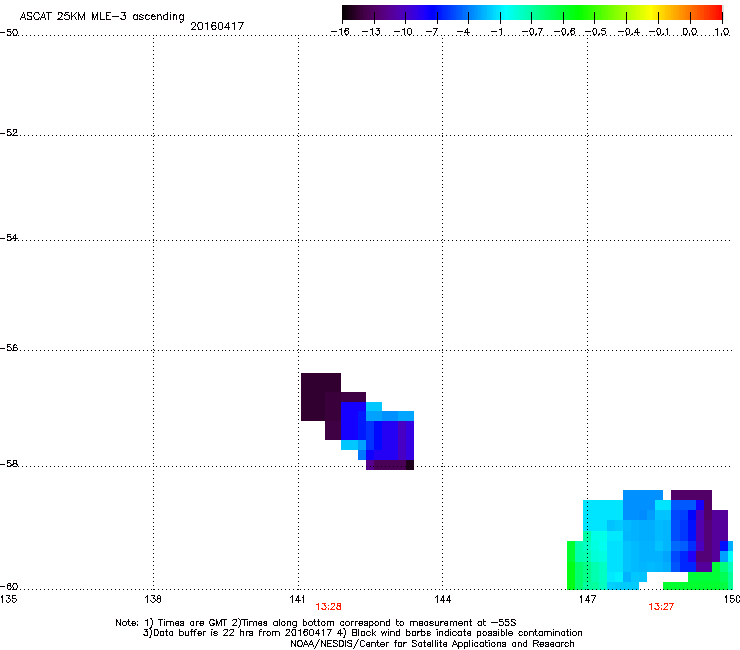This screenshot has width=740, height=650.
Task: Click the '-0.1' colour scale value
Action: click(x=659, y=32)
